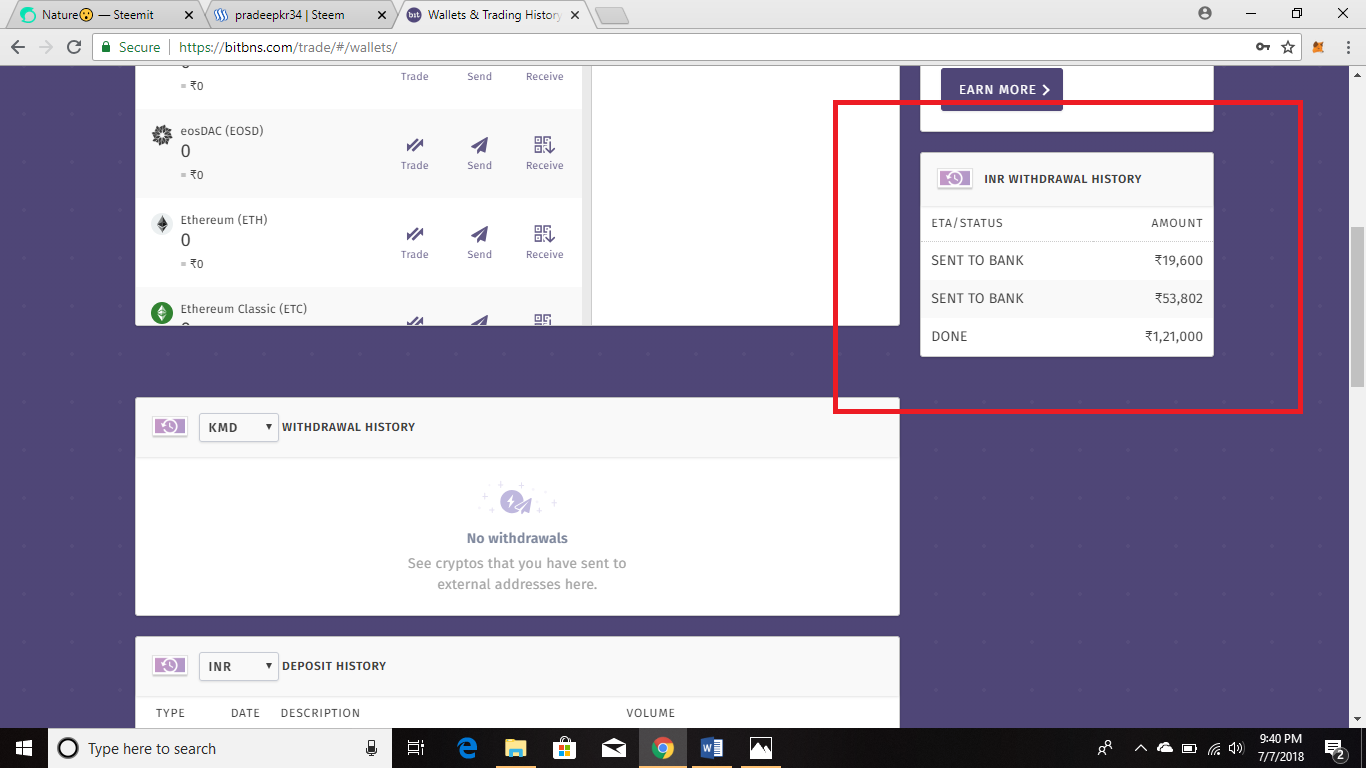Click the Ethereum coin logo
Screen dimensions: 1366x768
click(162, 224)
